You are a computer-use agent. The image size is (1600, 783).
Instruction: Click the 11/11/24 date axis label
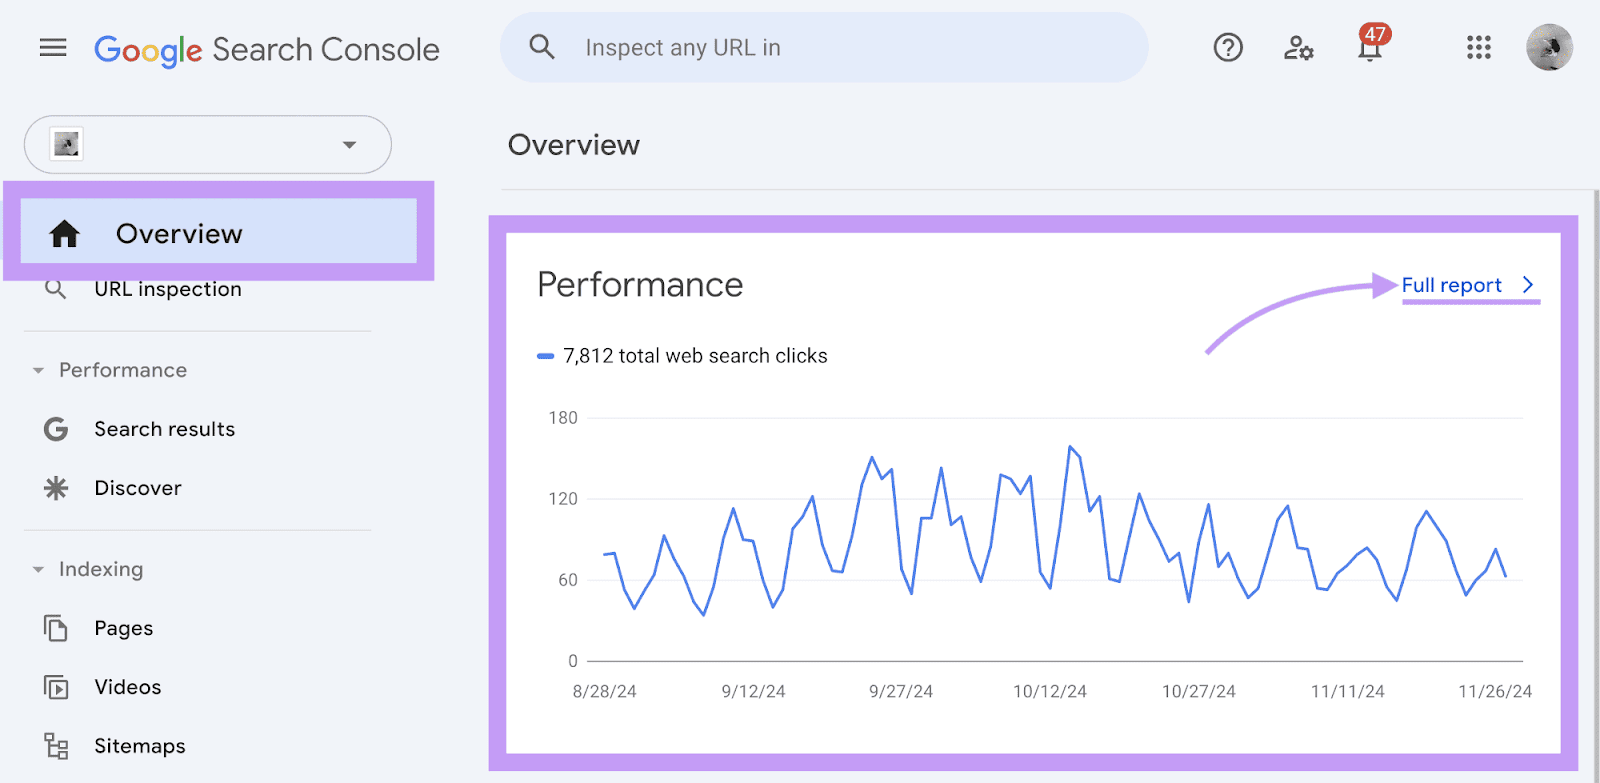(1348, 691)
